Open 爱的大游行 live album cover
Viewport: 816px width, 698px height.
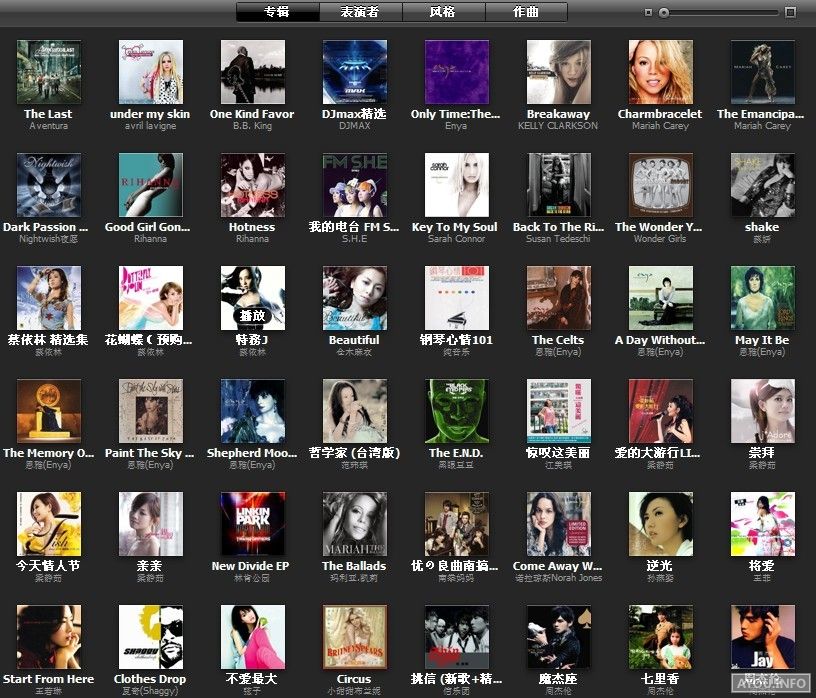pos(661,411)
